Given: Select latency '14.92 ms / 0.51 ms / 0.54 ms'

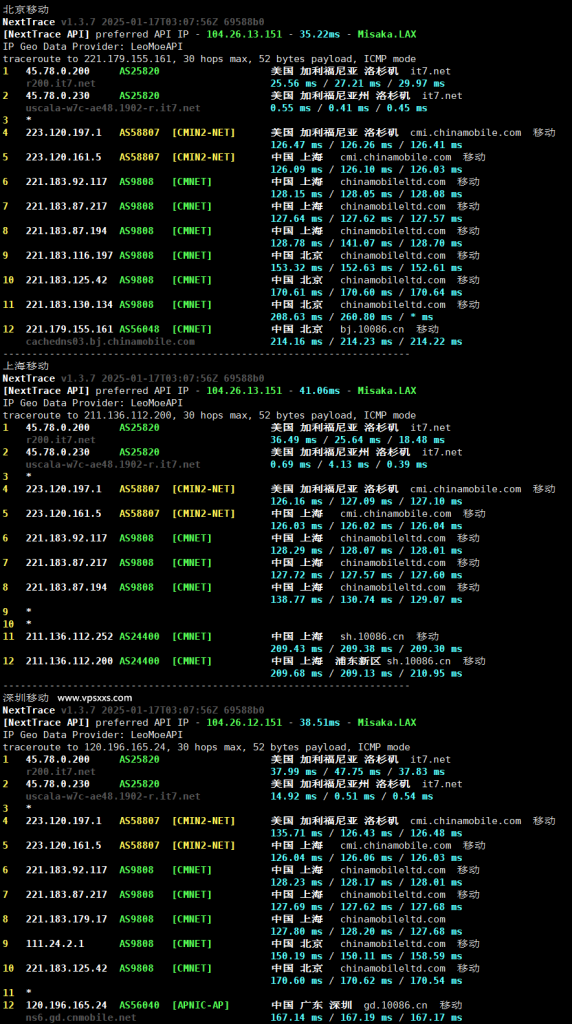Looking at the screenshot, I should [x=352, y=796].
